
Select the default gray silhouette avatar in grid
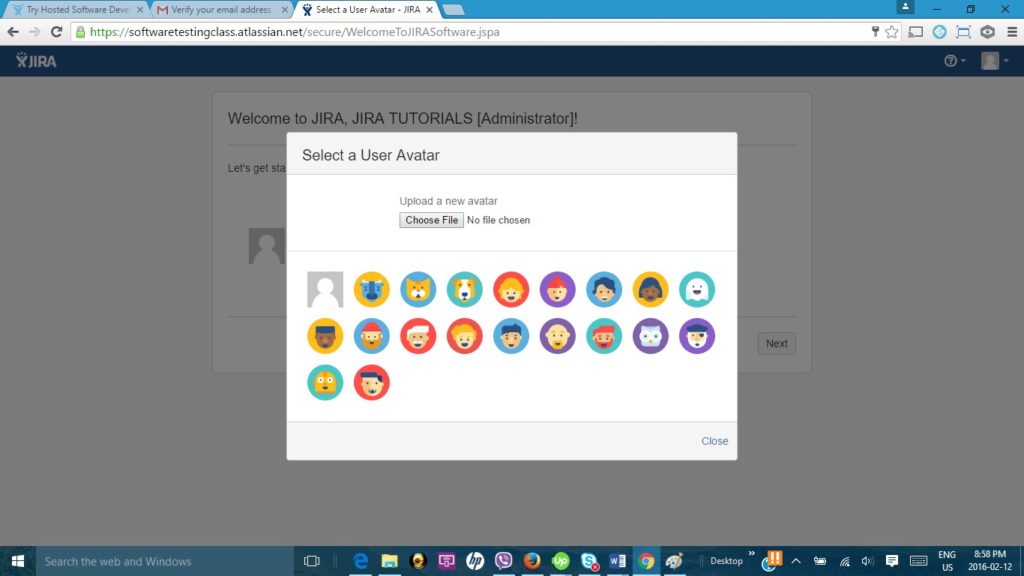click(325, 289)
